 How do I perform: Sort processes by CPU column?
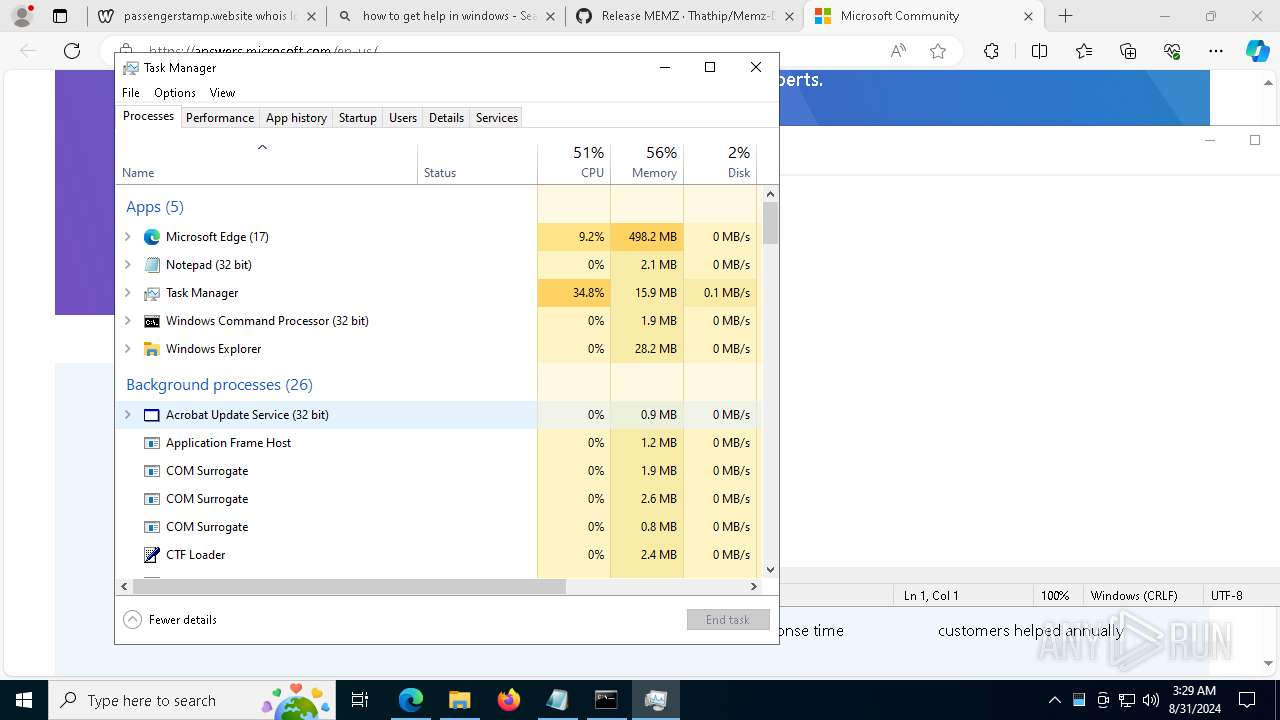point(574,163)
